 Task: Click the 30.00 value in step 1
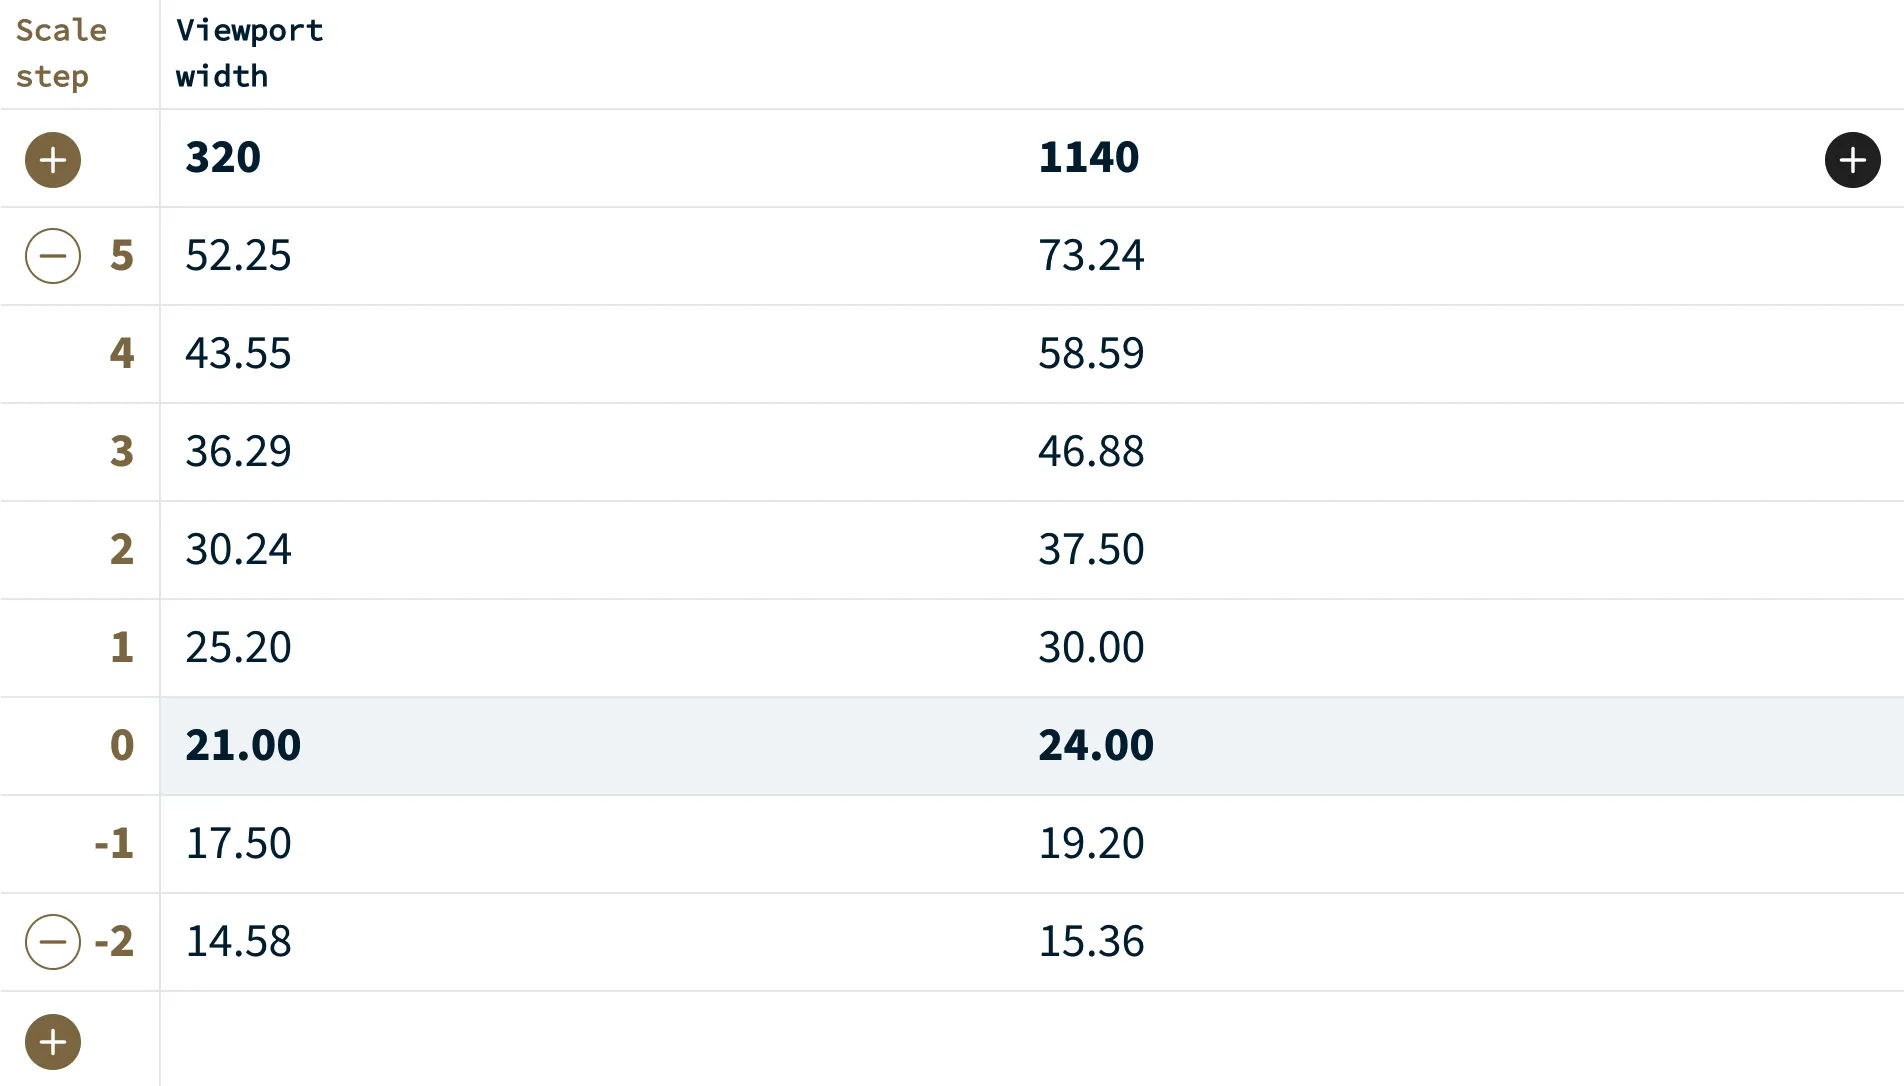pos(1091,648)
